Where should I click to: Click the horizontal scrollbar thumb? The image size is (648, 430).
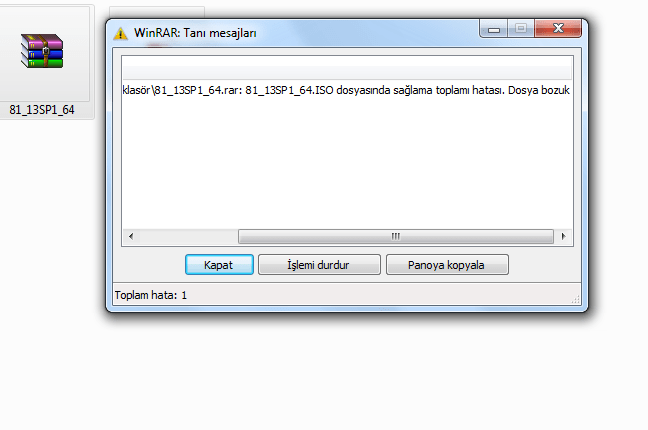[x=395, y=236]
